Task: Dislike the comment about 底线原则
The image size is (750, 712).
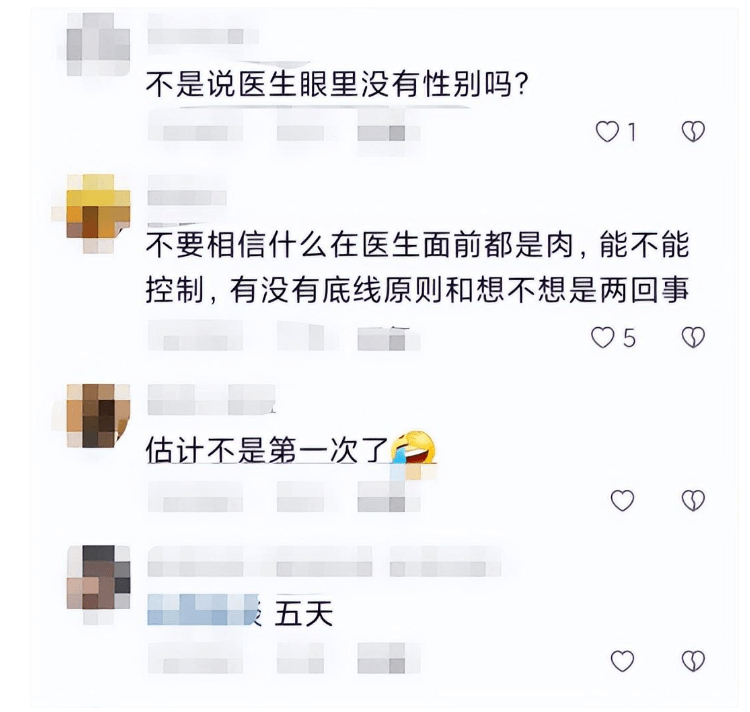Action: tap(693, 338)
